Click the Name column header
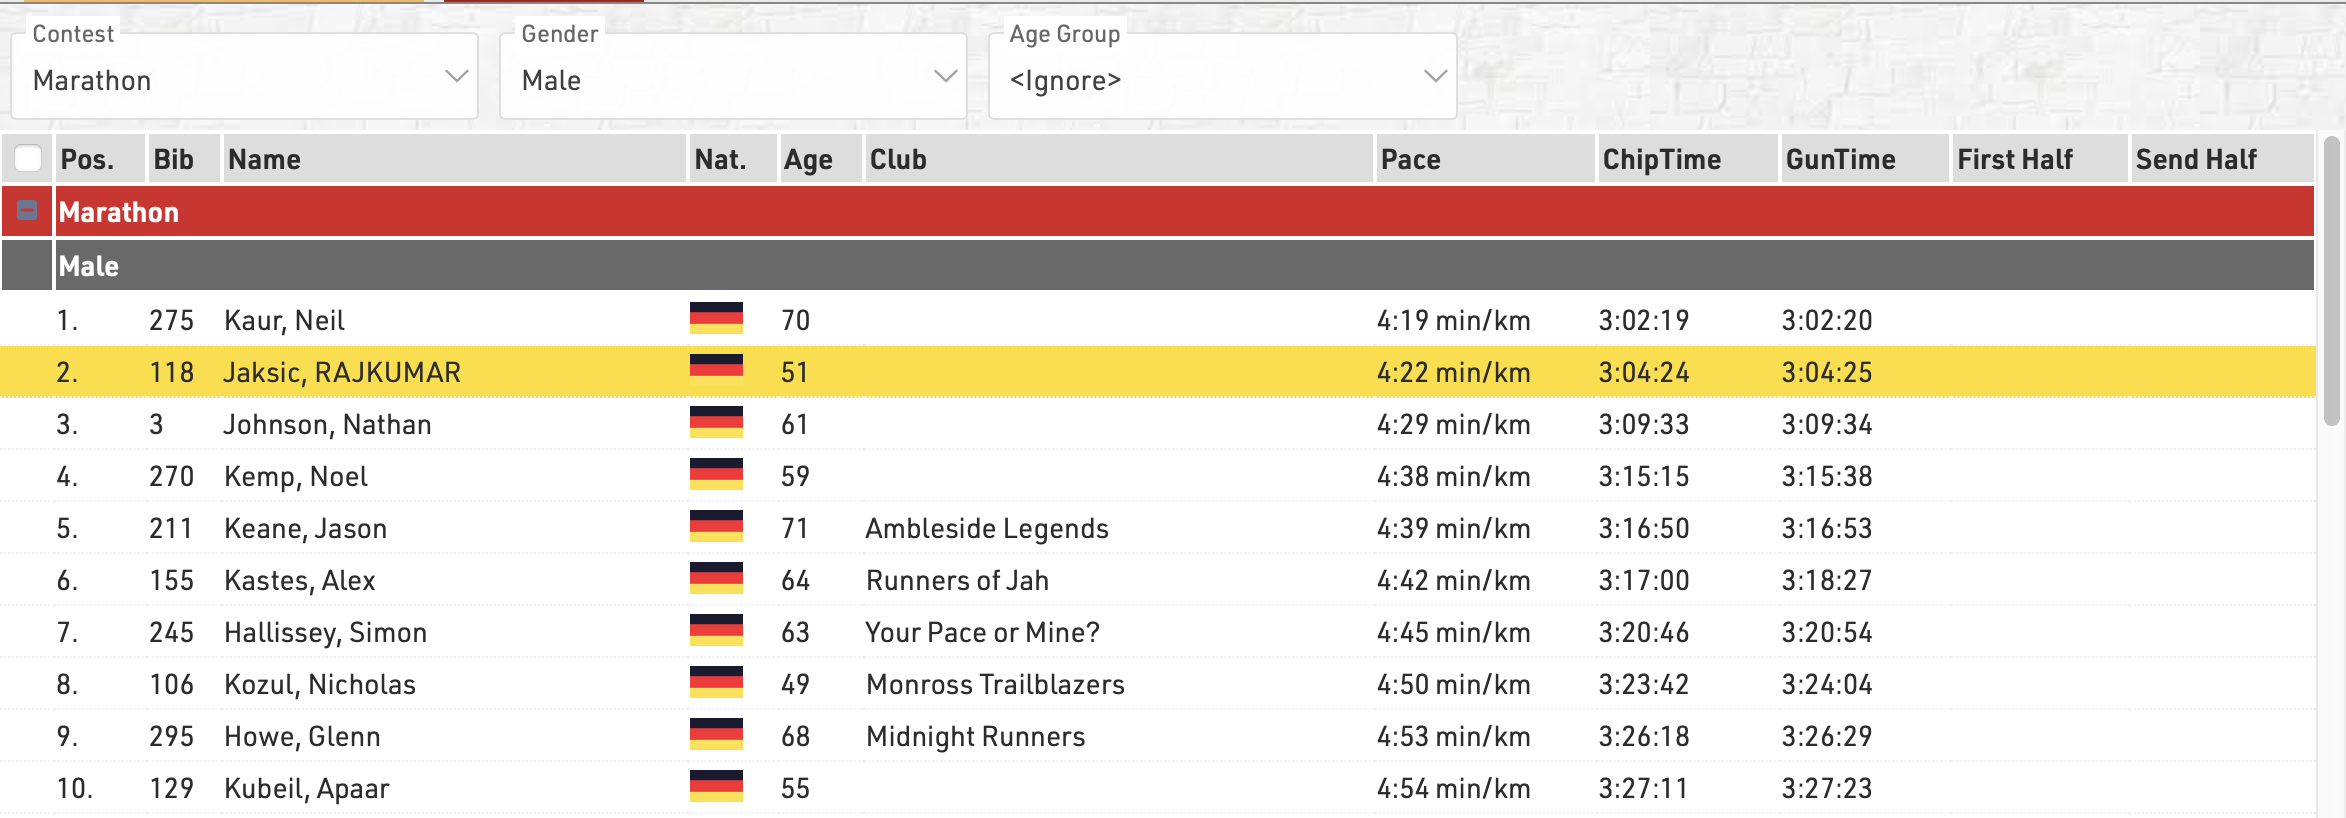This screenshot has width=2346, height=818. coord(264,159)
